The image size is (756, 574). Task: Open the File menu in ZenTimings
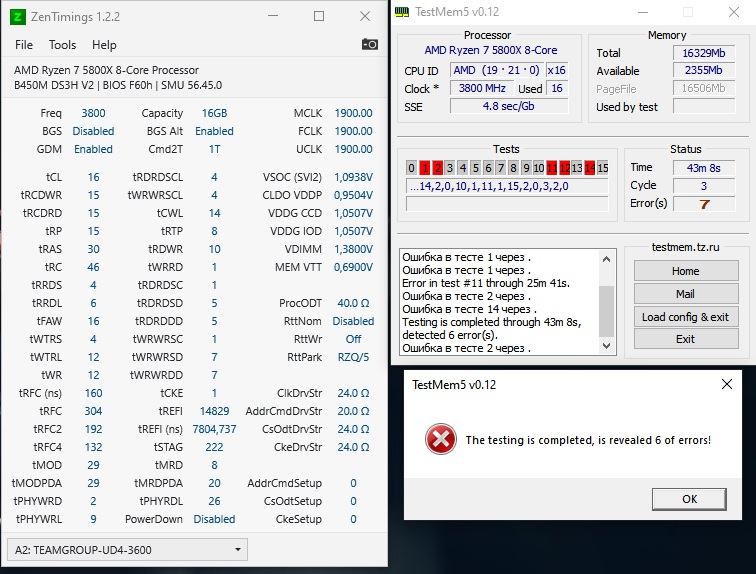pyautogui.click(x=24, y=45)
